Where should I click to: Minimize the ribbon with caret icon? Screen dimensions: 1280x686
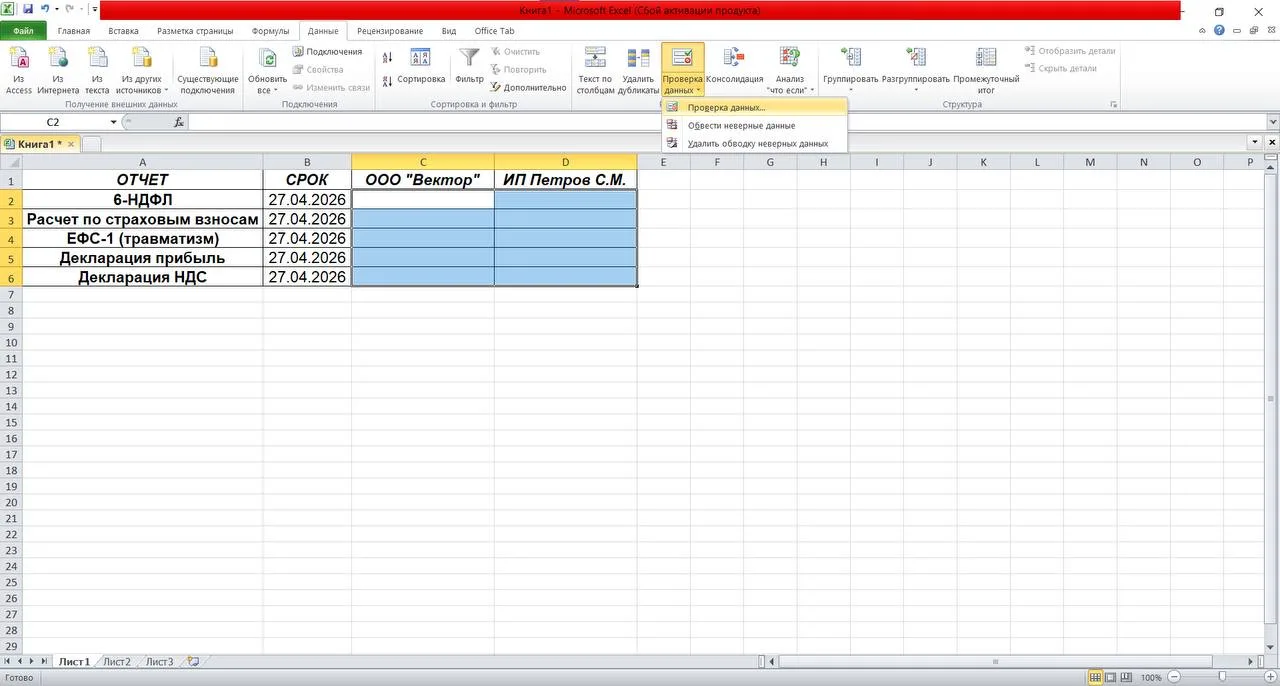pos(1204,31)
